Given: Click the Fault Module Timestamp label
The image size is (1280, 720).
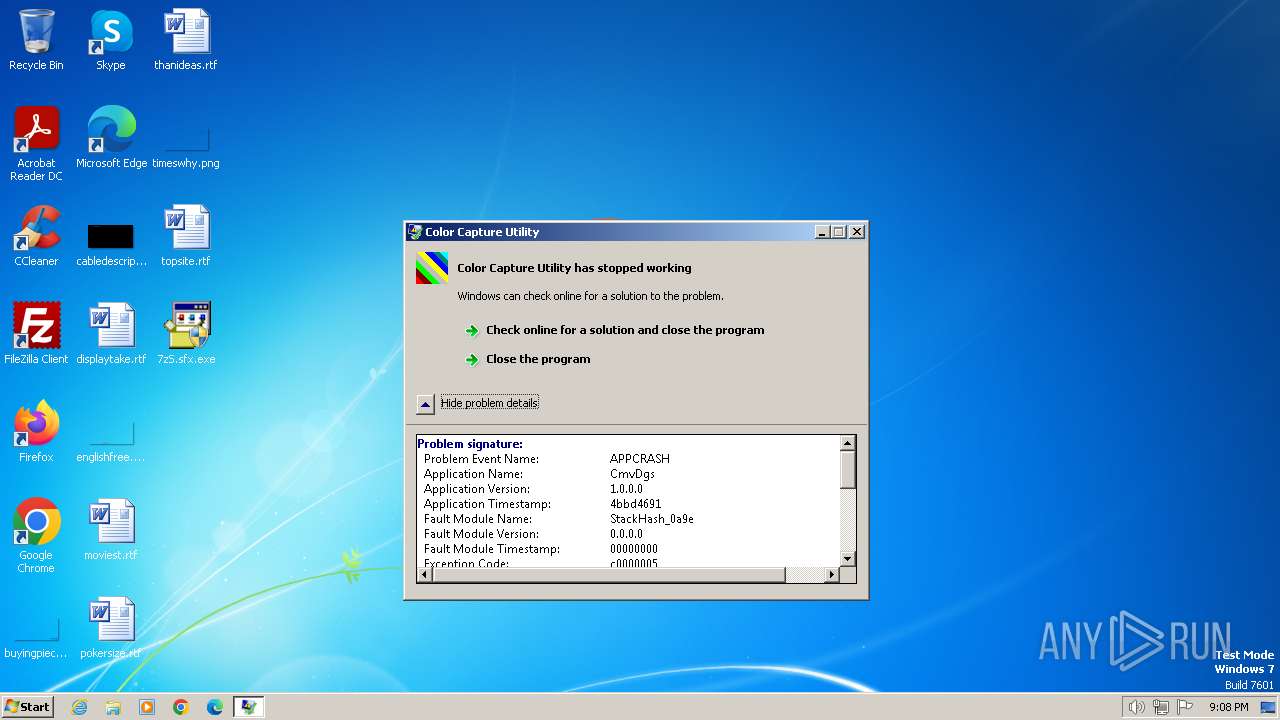Looking at the screenshot, I should [x=491, y=549].
